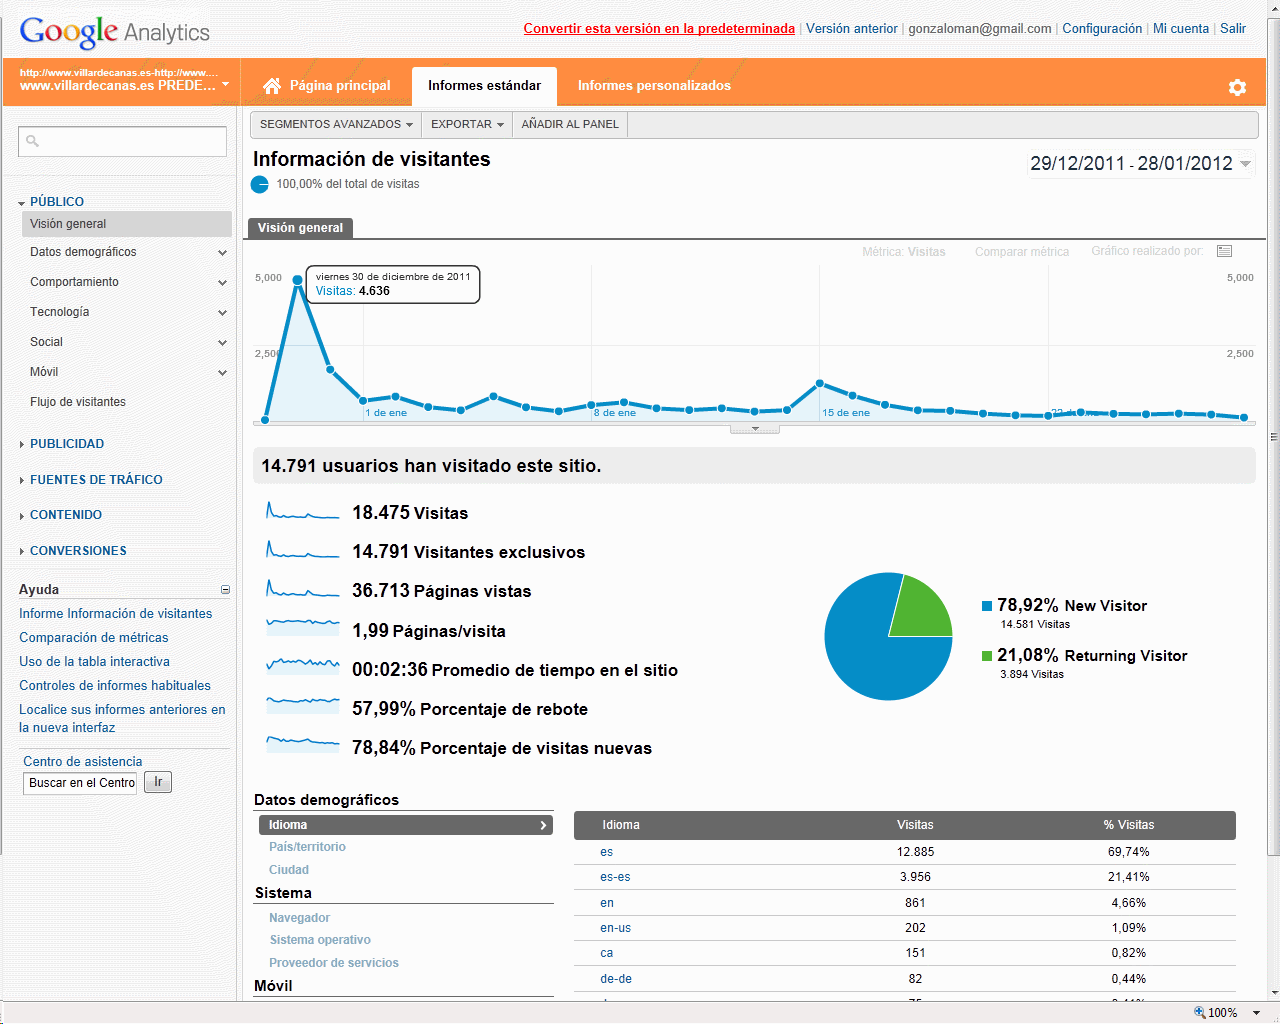Select Navegador dimension
1280x1024 pixels.
pos(299,918)
